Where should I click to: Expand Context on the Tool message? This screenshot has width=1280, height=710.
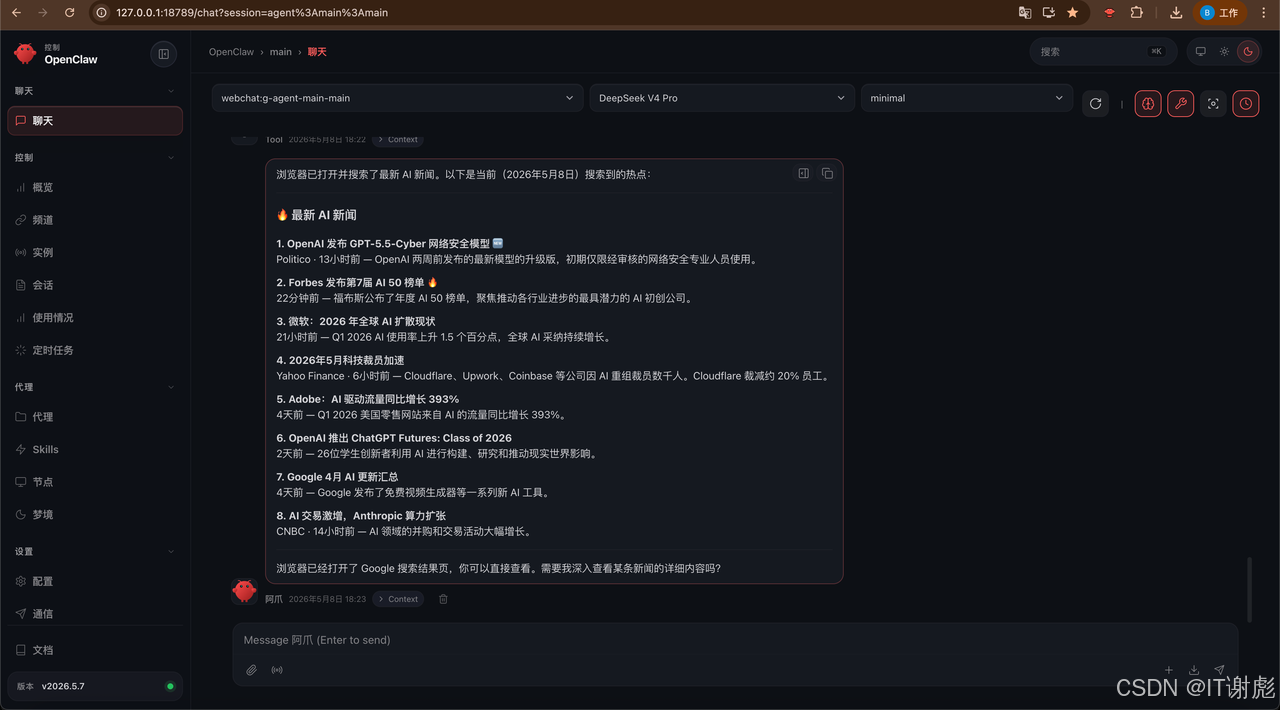pyautogui.click(x=398, y=140)
